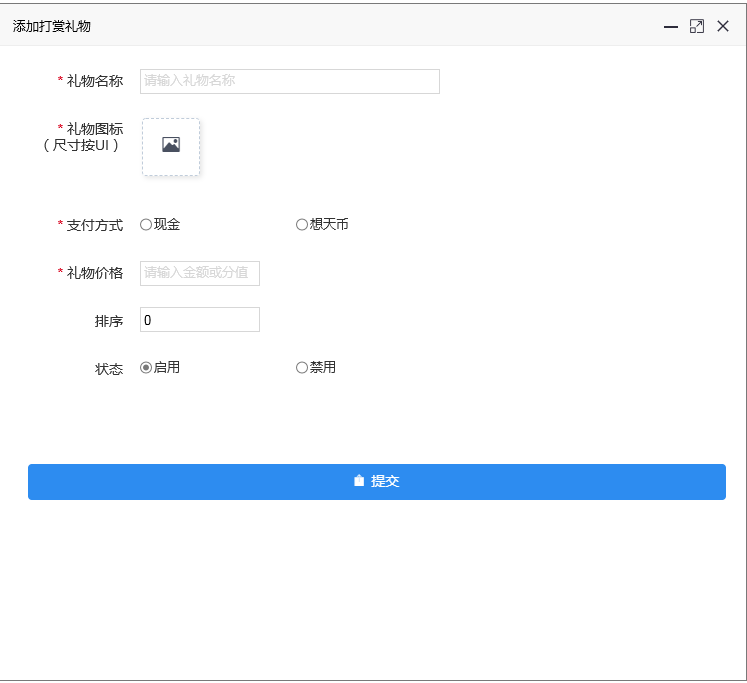Viewport: 747px width, 683px height.
Task: Set status to 禁用
Action: coord(302,368)
